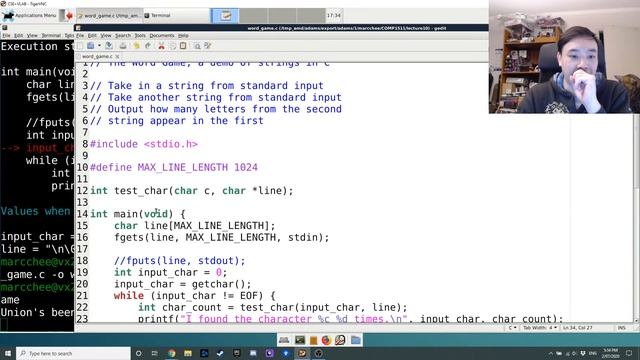
Task: Open the Windows Start menu
Action: point(8,353)
